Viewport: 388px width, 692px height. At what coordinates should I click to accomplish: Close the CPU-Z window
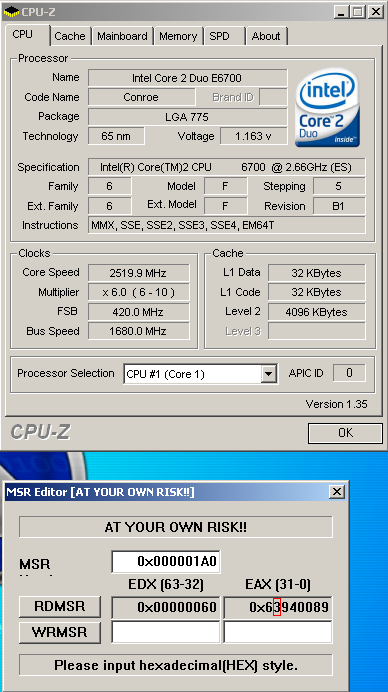375,11
